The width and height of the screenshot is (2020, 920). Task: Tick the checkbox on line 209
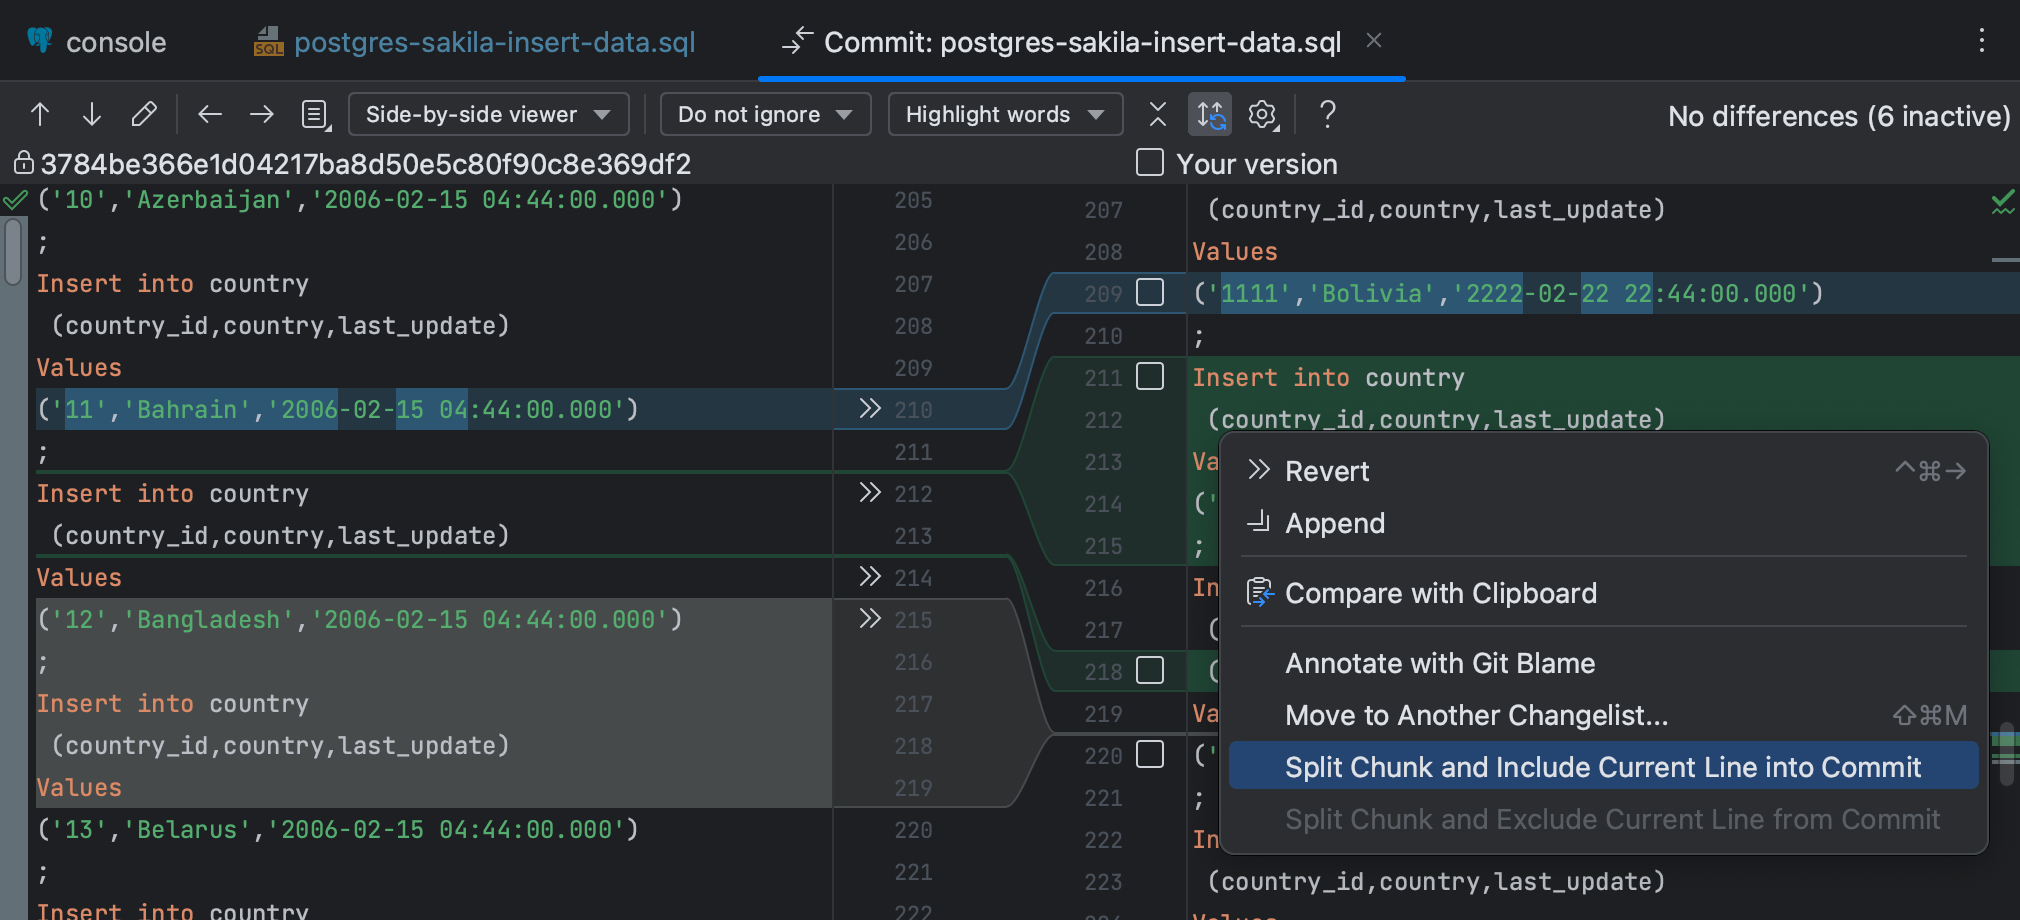click(1150, 293)
